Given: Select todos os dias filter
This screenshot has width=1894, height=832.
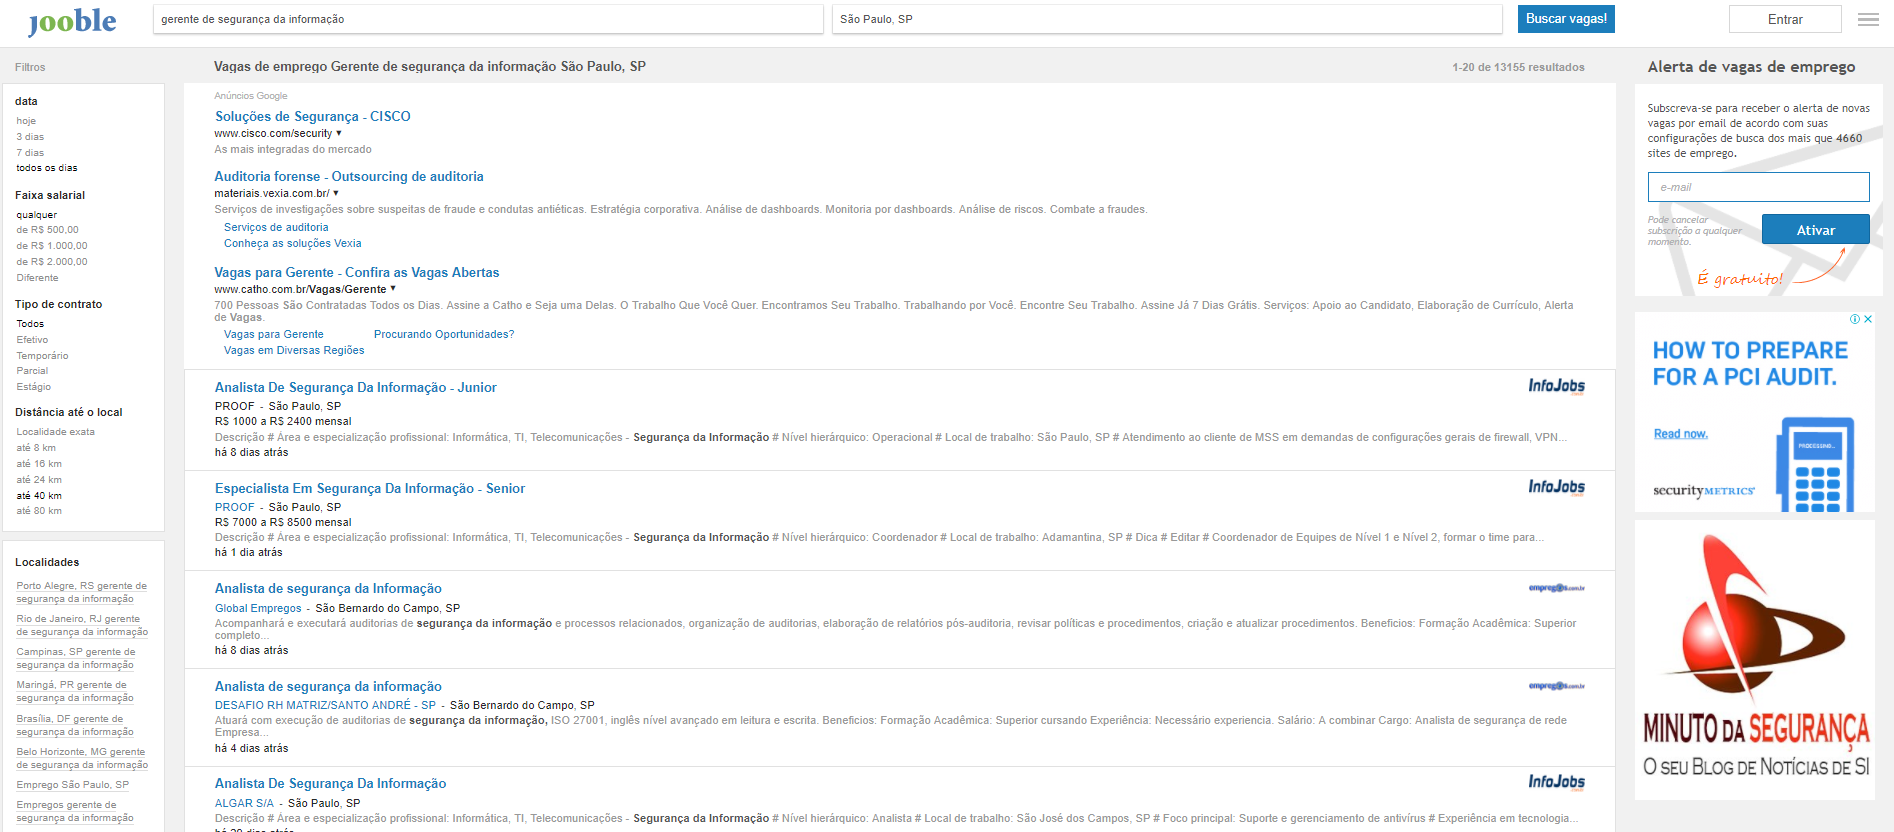Looking at the screenshot, I should [x=47, y=168].
